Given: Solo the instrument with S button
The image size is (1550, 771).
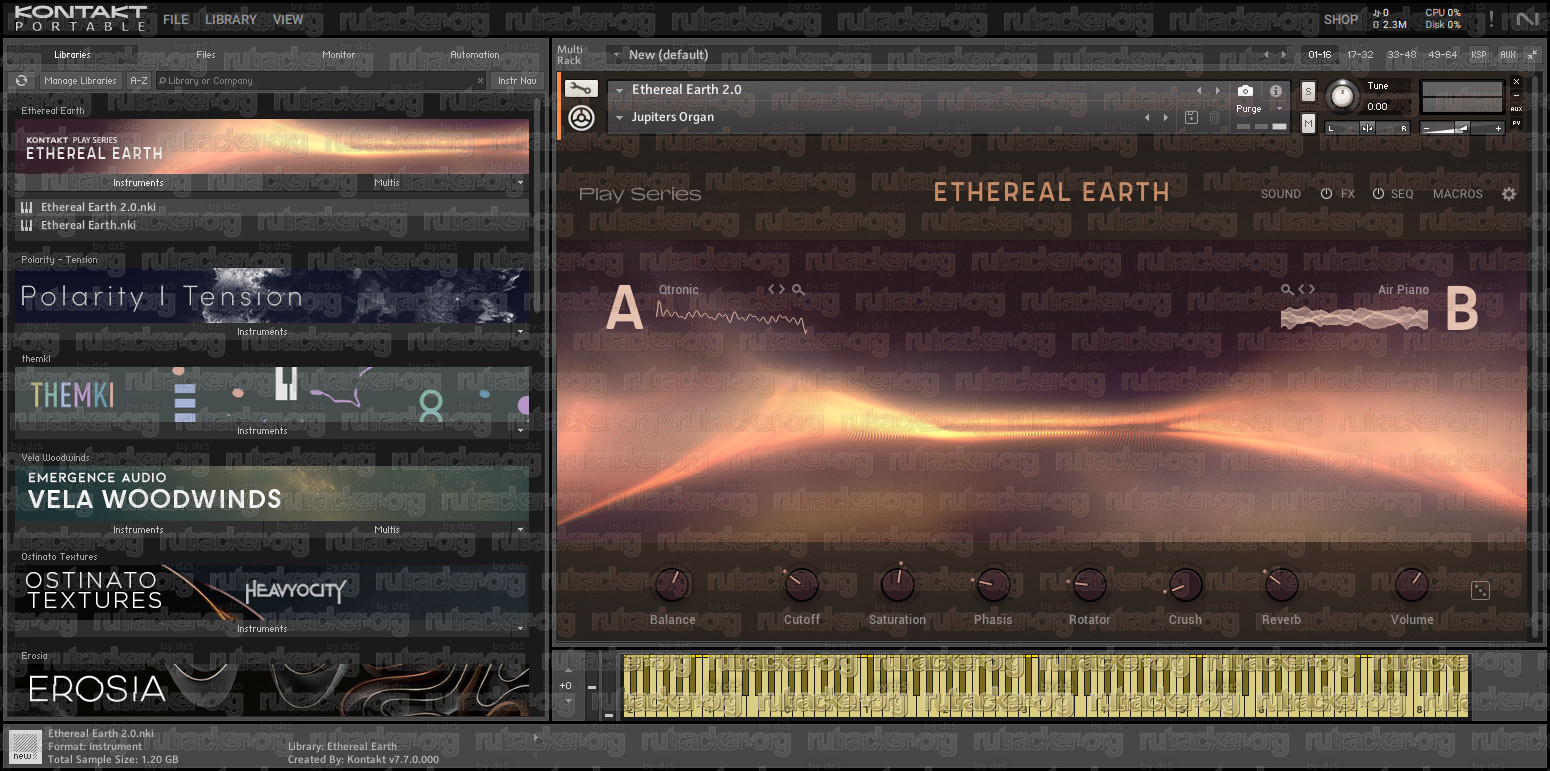Looking at the screenshot, I should click(x=1308, y=92).
